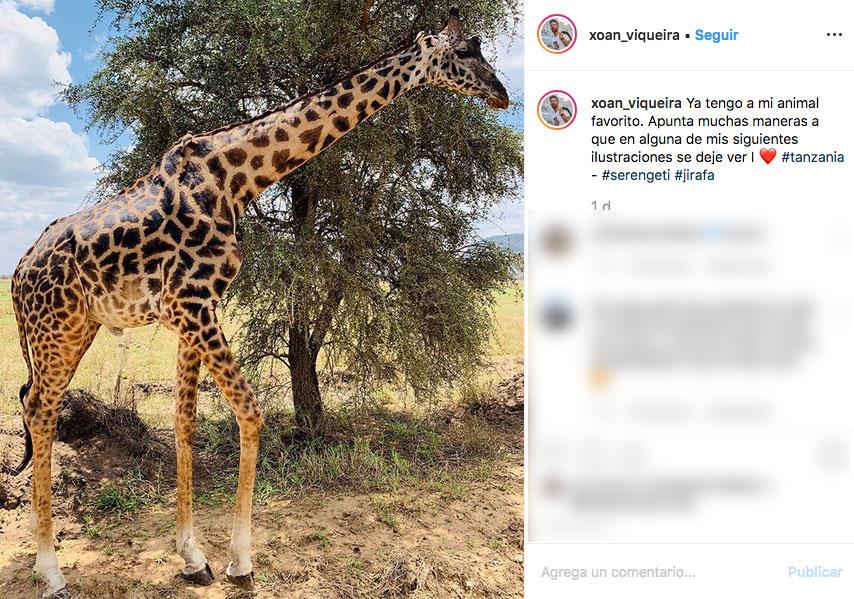
Task: Click the giraffe photo
Action: click(x=262, y=300)
